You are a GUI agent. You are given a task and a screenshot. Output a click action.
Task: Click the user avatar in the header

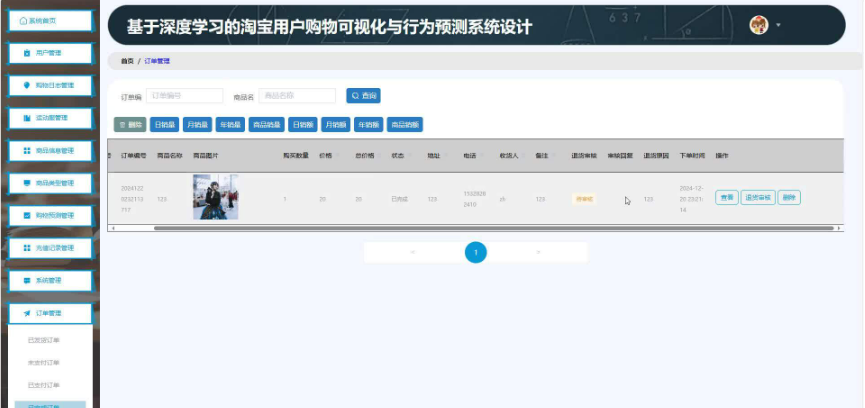(x=759, y=25)
